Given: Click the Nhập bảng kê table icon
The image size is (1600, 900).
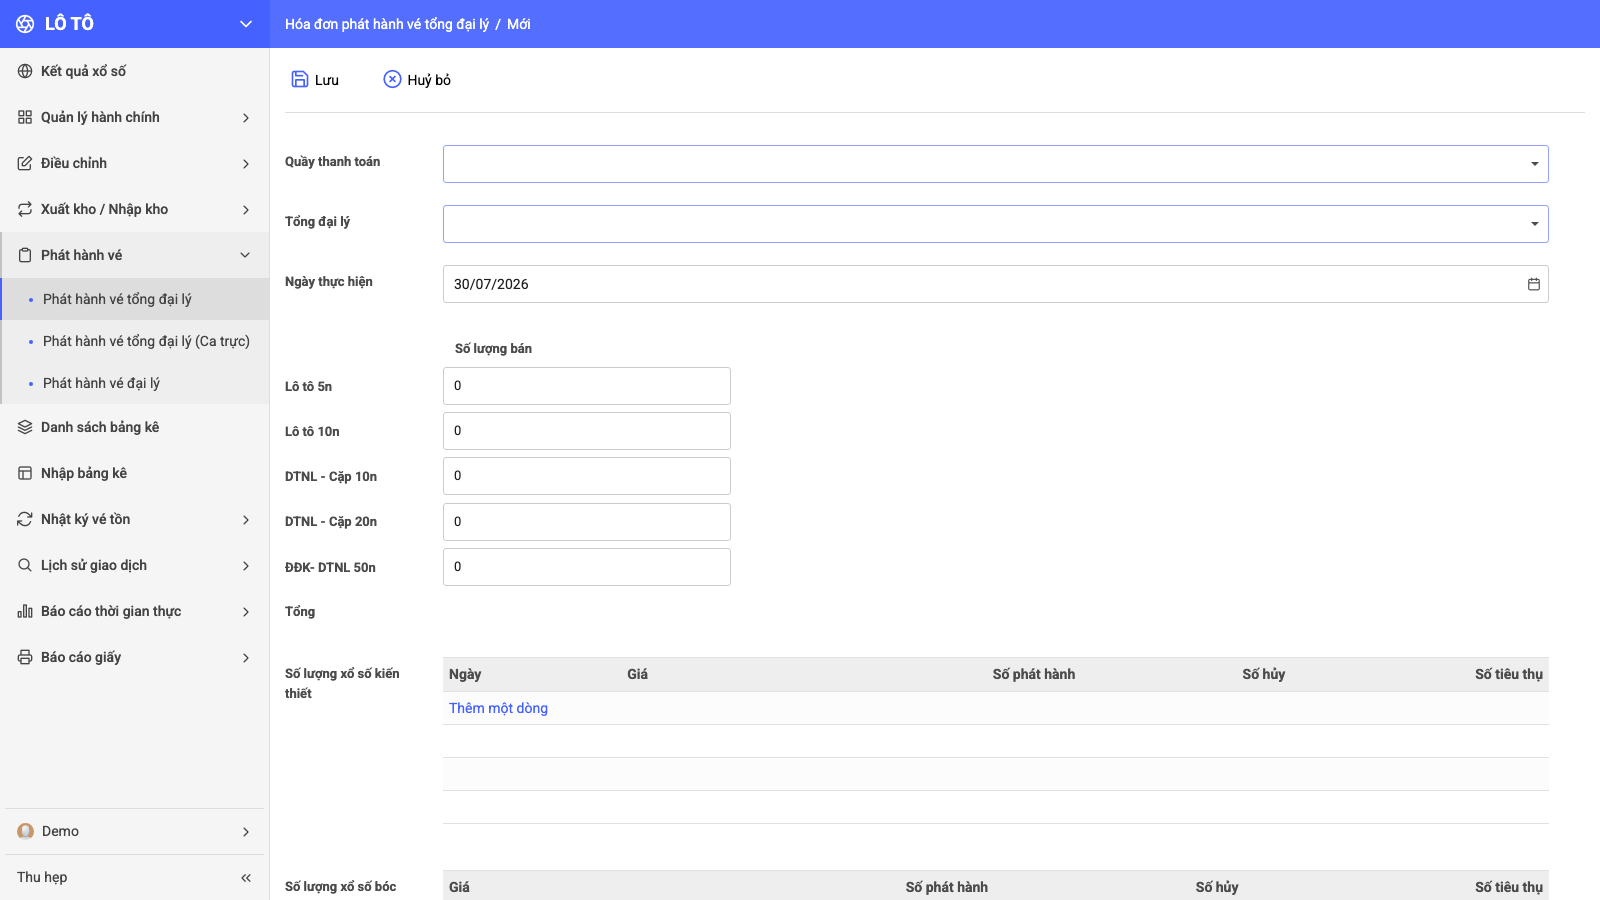Looking at the screenshot, I should click(x=25, y=473).
